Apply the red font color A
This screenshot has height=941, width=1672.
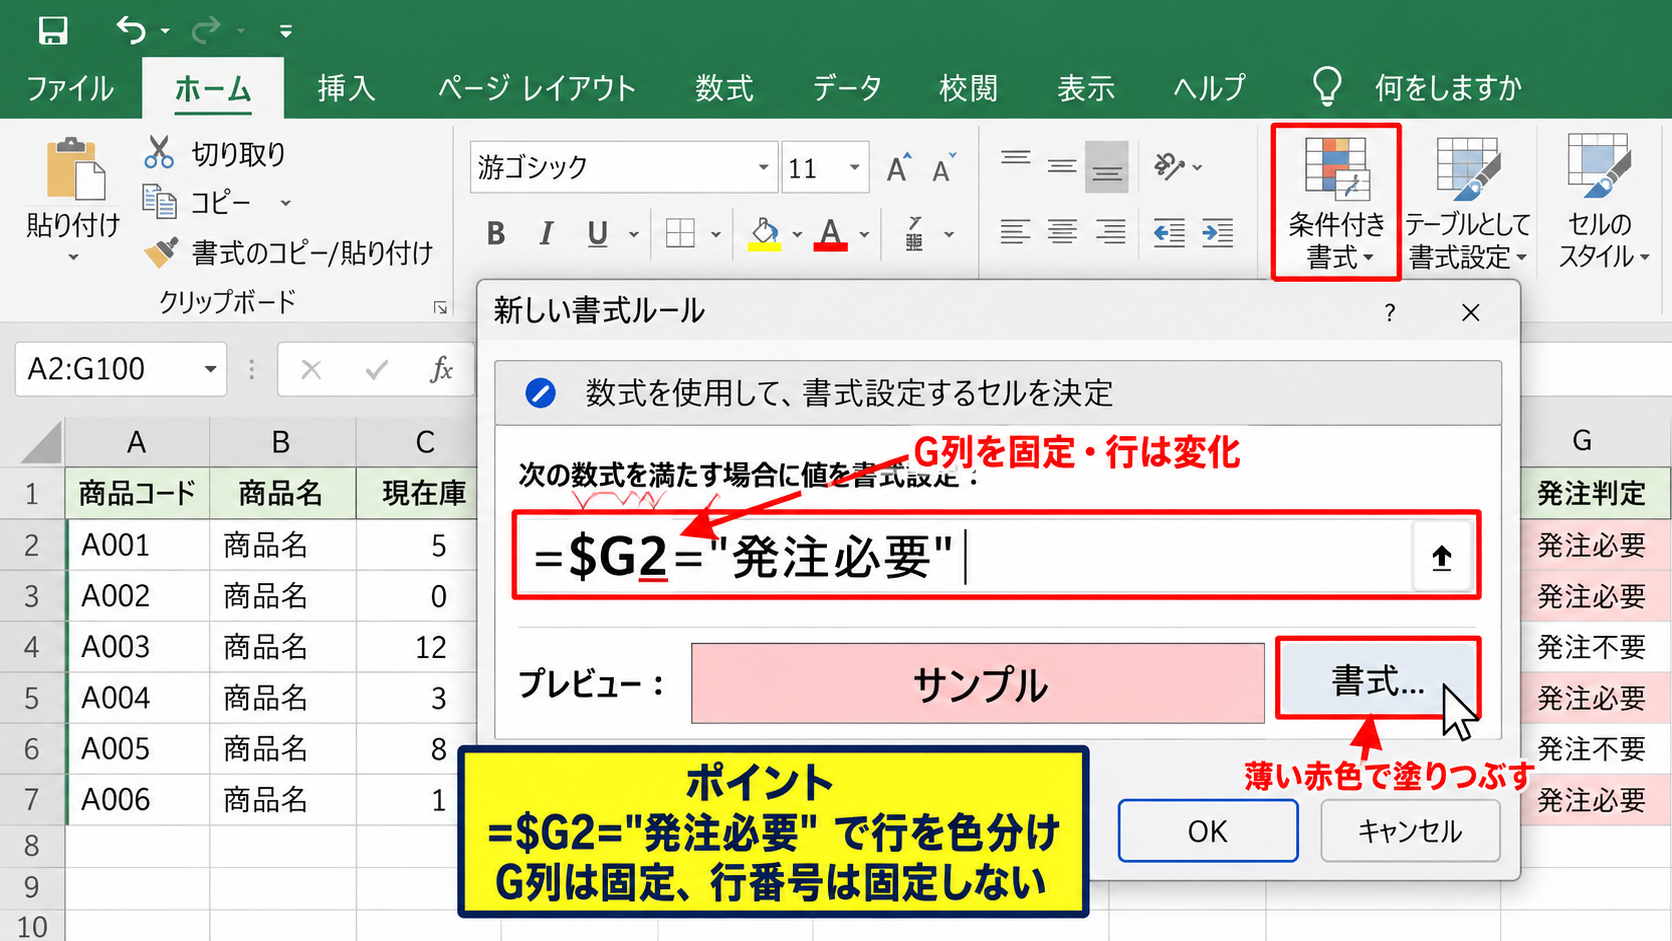click(x=830, y=234)
